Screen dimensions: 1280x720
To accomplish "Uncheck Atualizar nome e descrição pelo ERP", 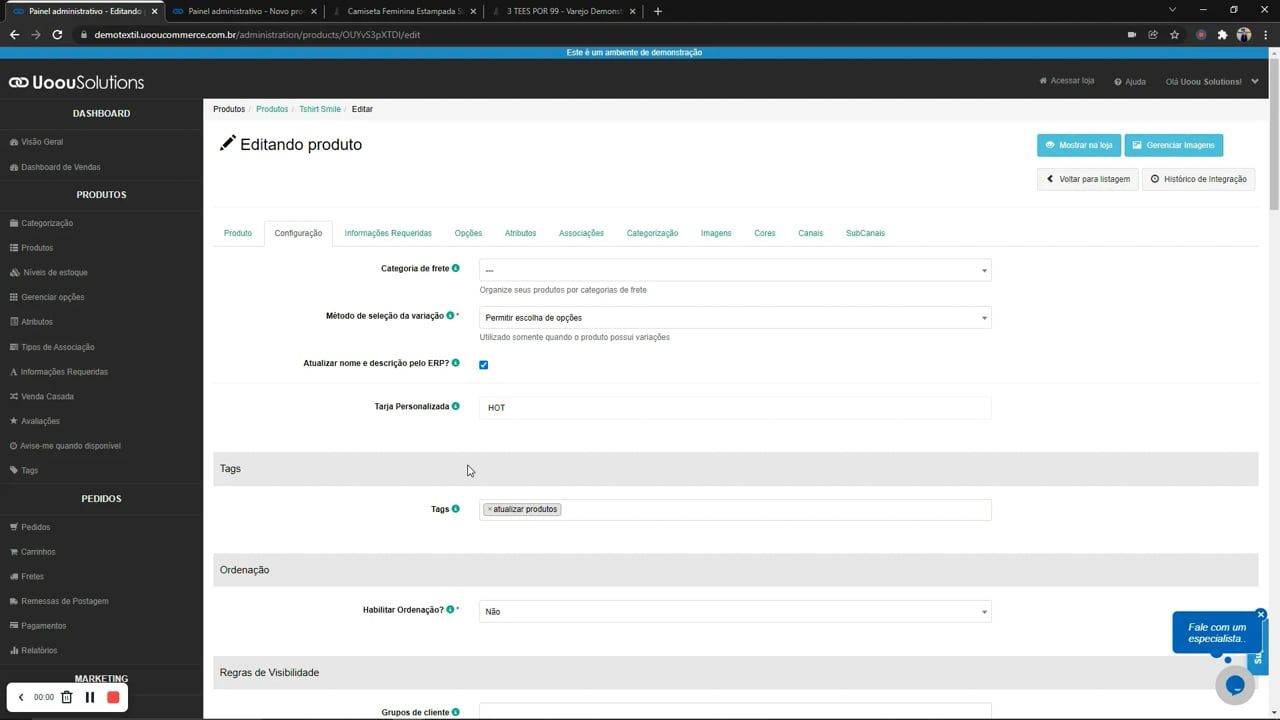I will click(484, 365).
